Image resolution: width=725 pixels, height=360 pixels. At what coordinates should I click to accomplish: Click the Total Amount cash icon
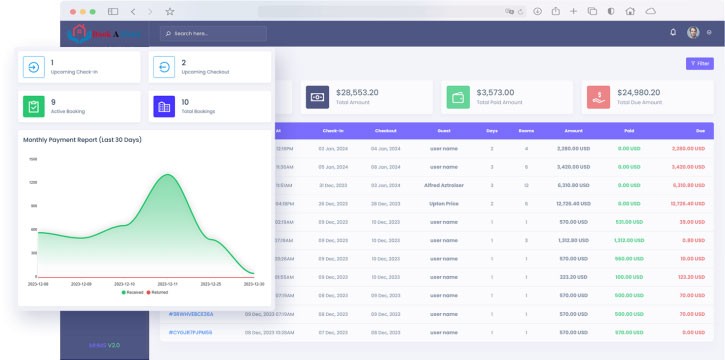[x=318, y=97]
